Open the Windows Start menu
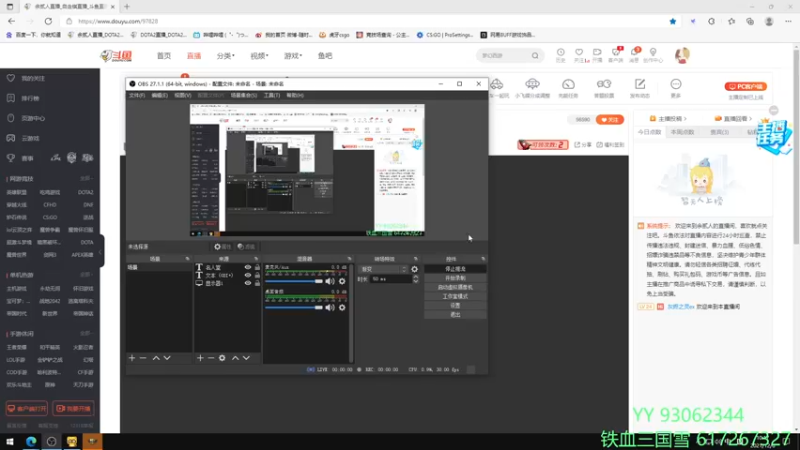 [10, 441]
